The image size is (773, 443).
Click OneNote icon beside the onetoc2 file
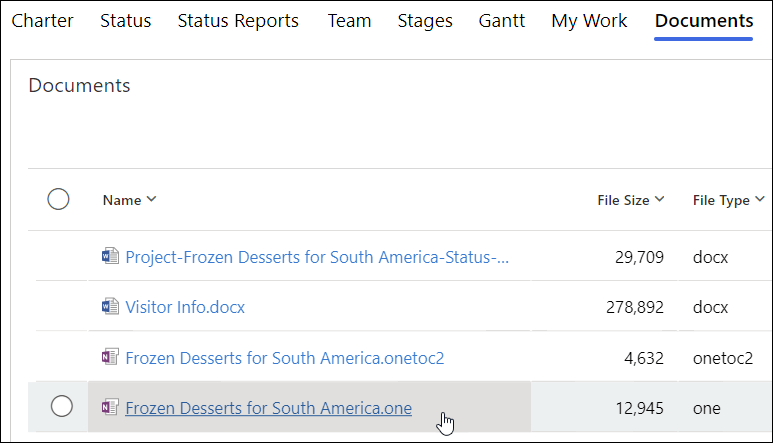coord(111,357)
